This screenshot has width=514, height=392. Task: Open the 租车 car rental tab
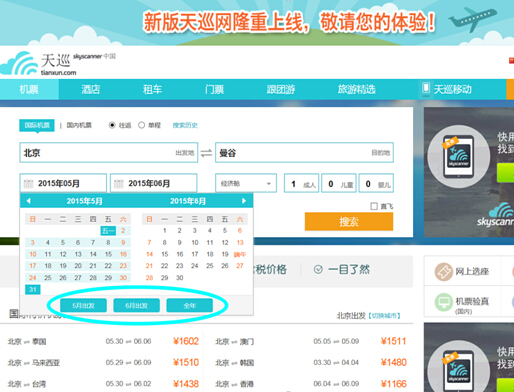(152, 89)
